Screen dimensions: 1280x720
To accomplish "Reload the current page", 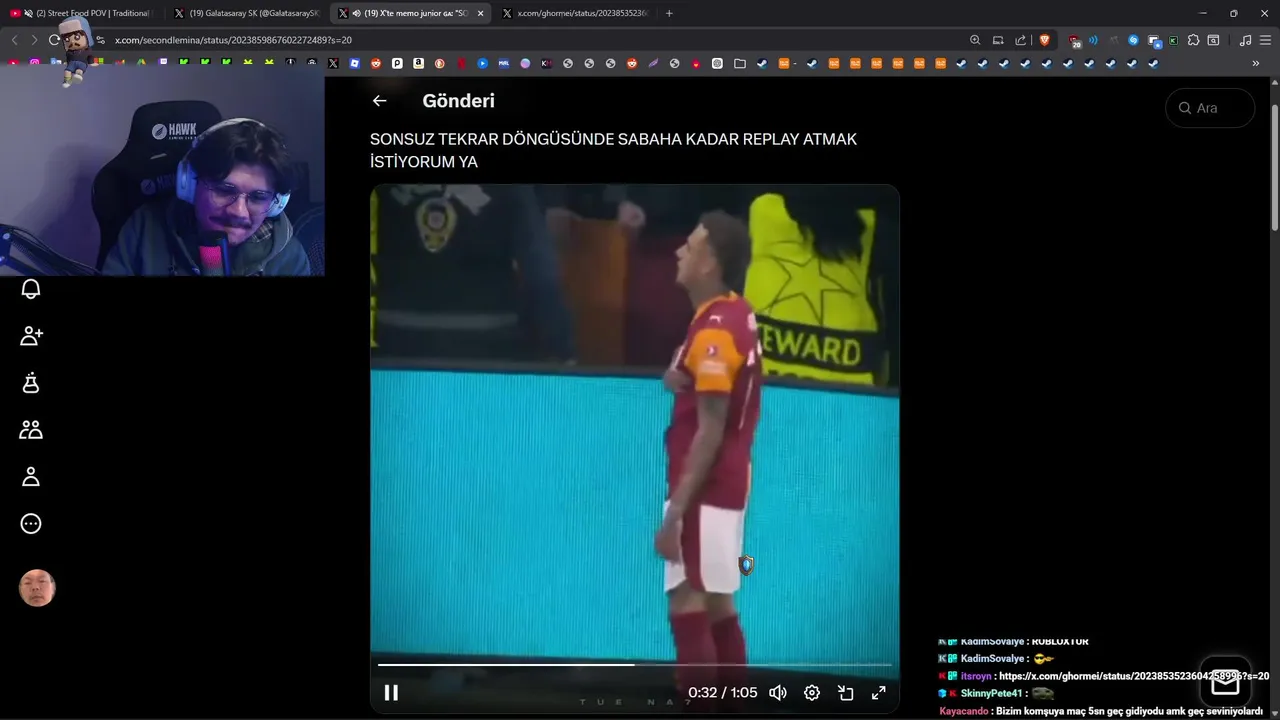I will pyautogui.click(x=54, y=40).
